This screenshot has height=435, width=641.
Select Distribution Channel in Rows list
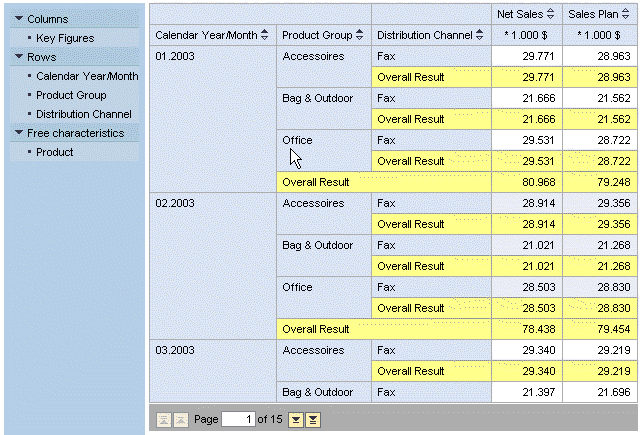point(83,114)
